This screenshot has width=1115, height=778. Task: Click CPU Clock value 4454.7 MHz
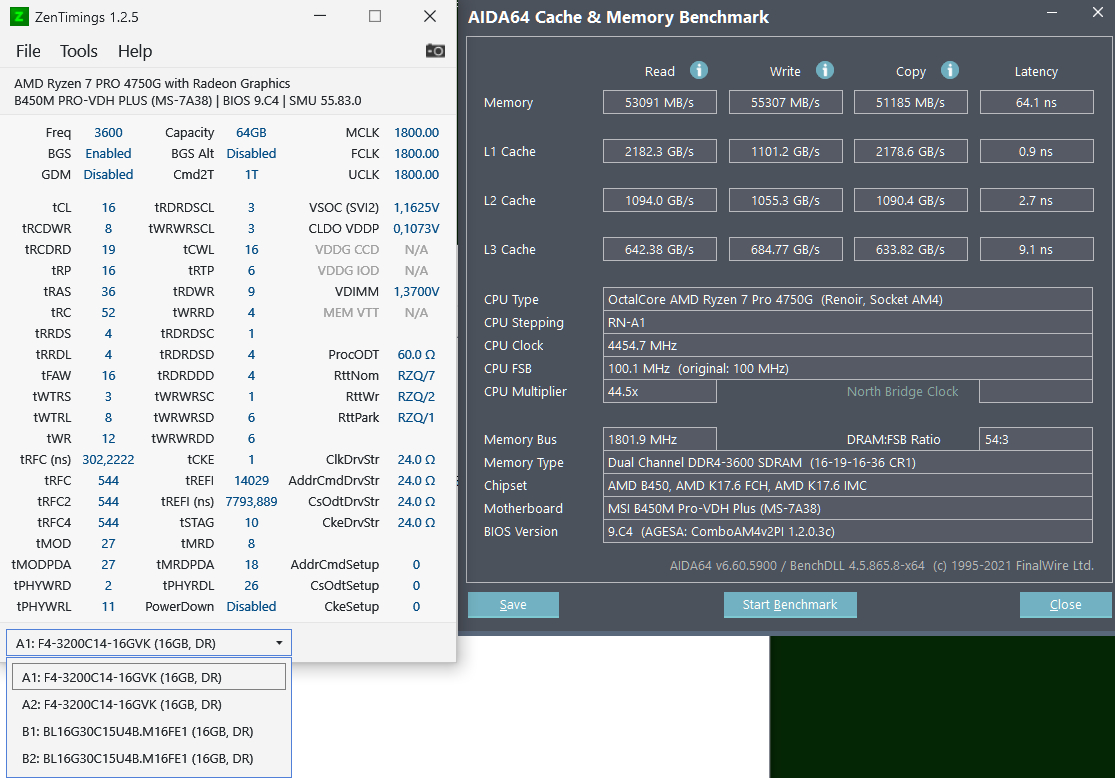click(x=848, y=346)
